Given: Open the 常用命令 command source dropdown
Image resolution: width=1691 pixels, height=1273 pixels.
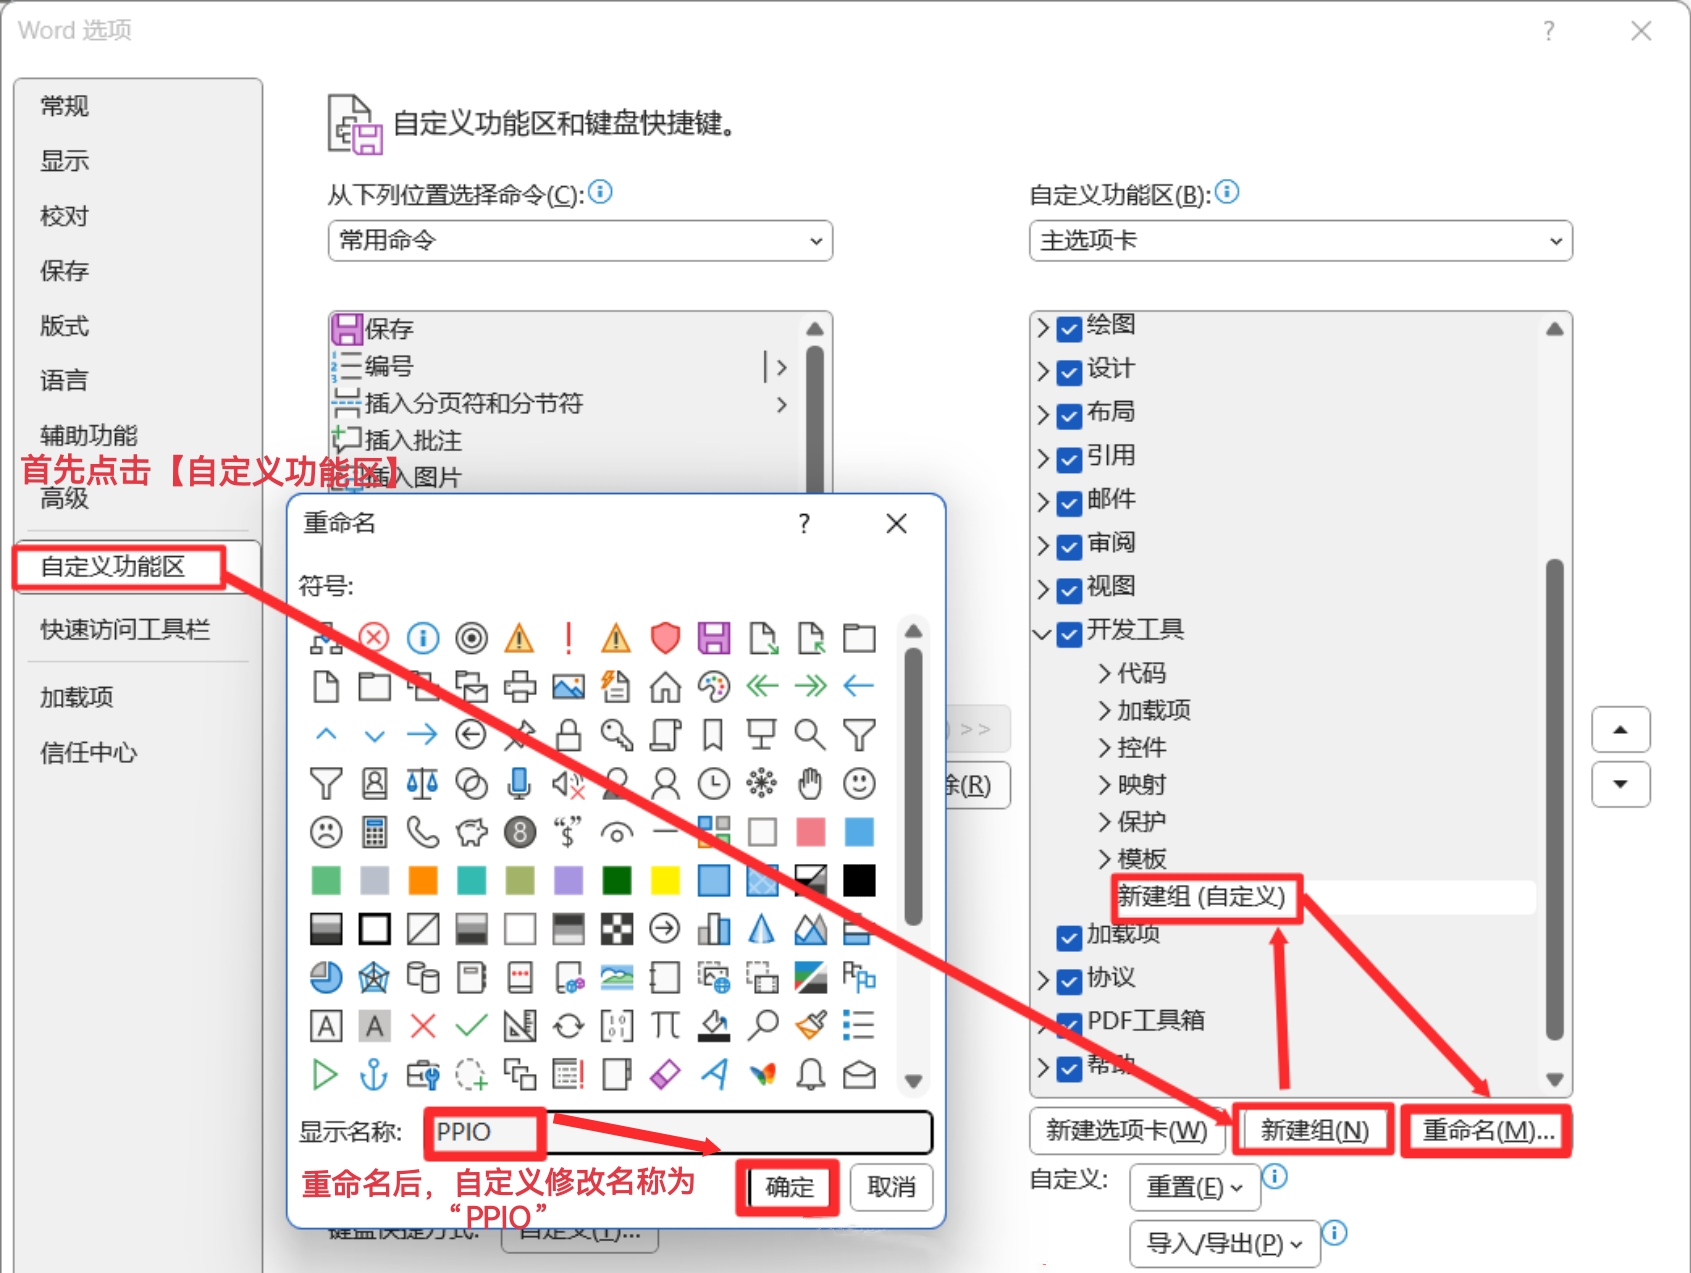Looking at the screenshot, I should click(x=580, y=241).
